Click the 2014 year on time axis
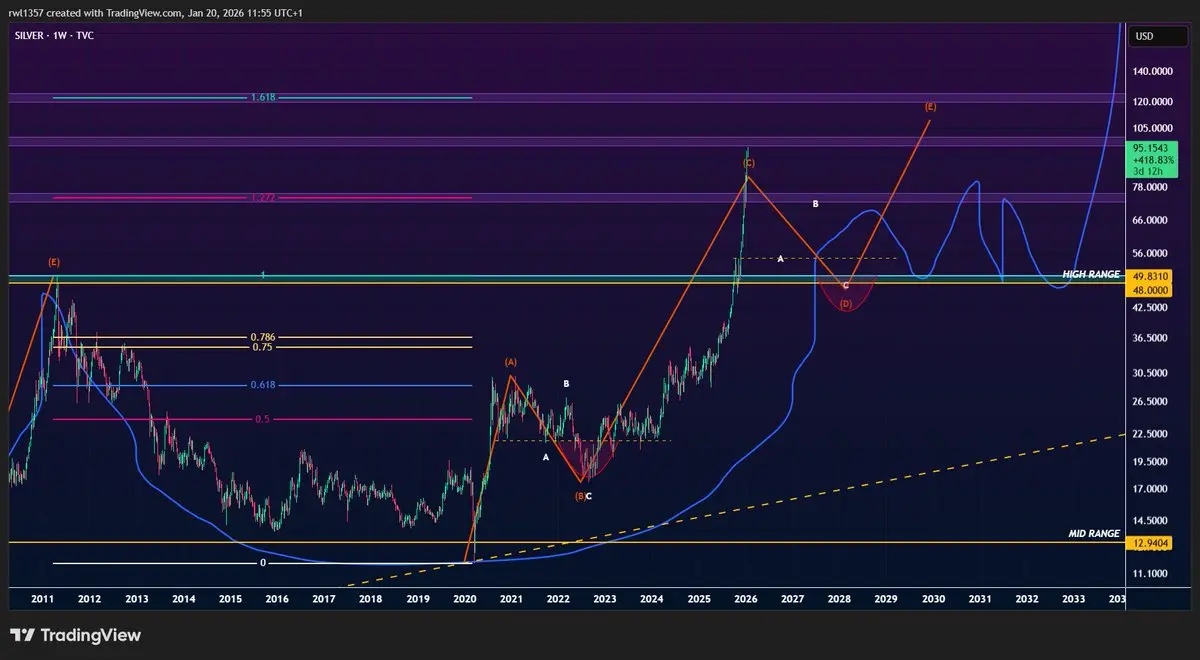Image resolution: width=1200 pixels, height=660 pixels. click(183, 599)
